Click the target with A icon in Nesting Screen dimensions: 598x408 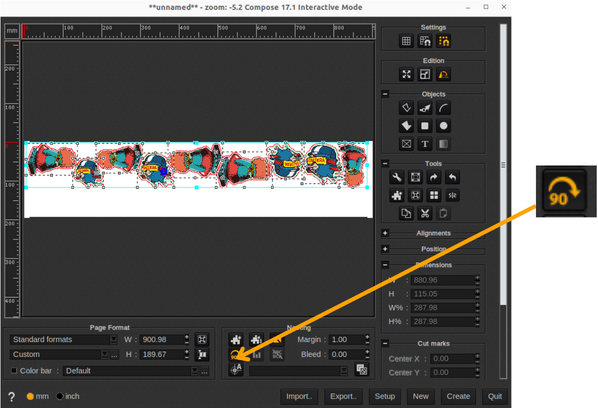[236, 369]
